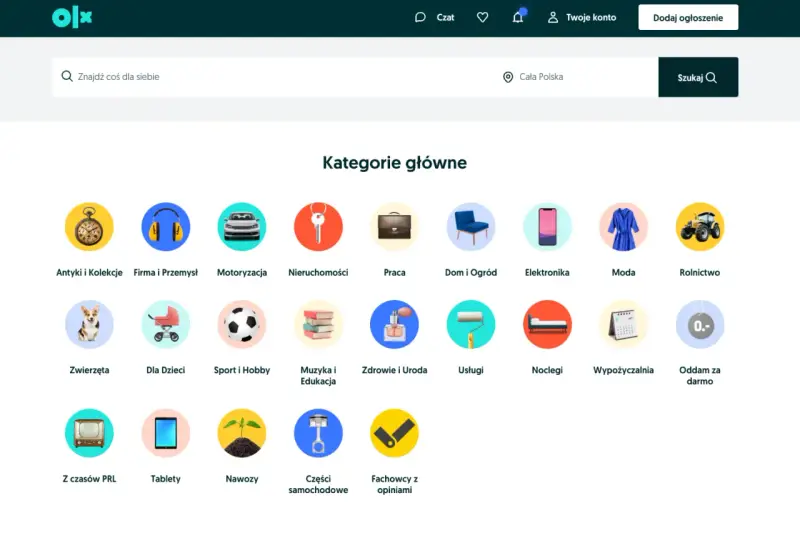The image size is (800, 543).
Task: Select Nieruchomości key icon
Action: tap(318, 227)
